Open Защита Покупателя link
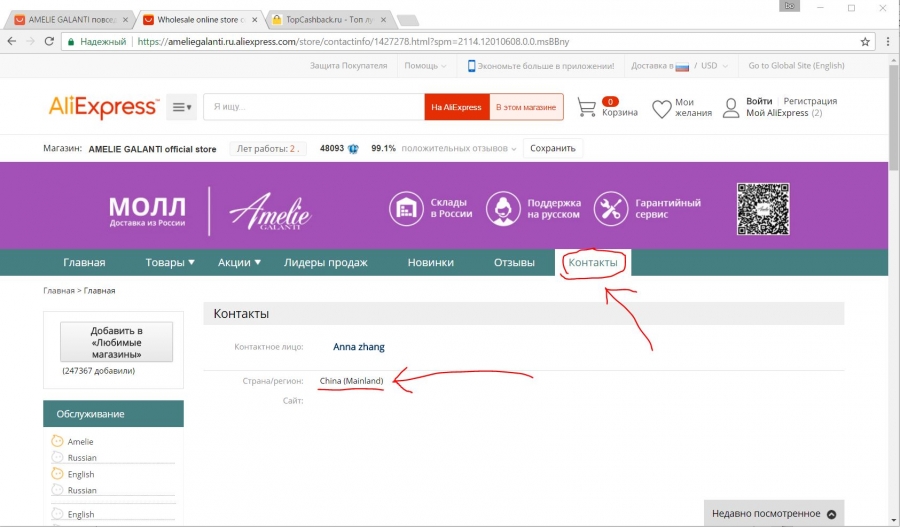Viewport: 900px width, 527px height. (348, 66)
